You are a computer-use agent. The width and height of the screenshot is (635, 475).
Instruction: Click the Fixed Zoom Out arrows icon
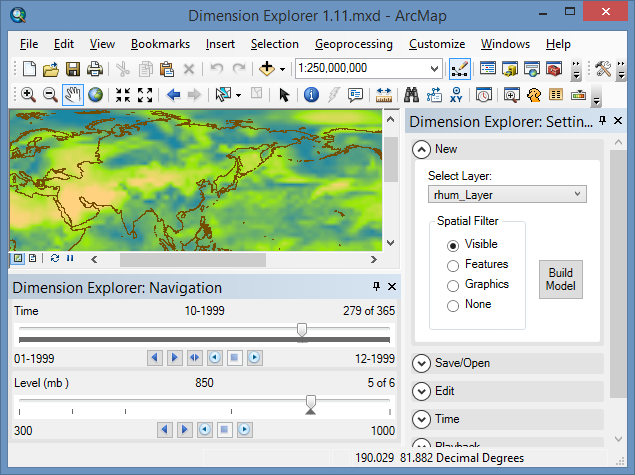[x=145, y=95]
